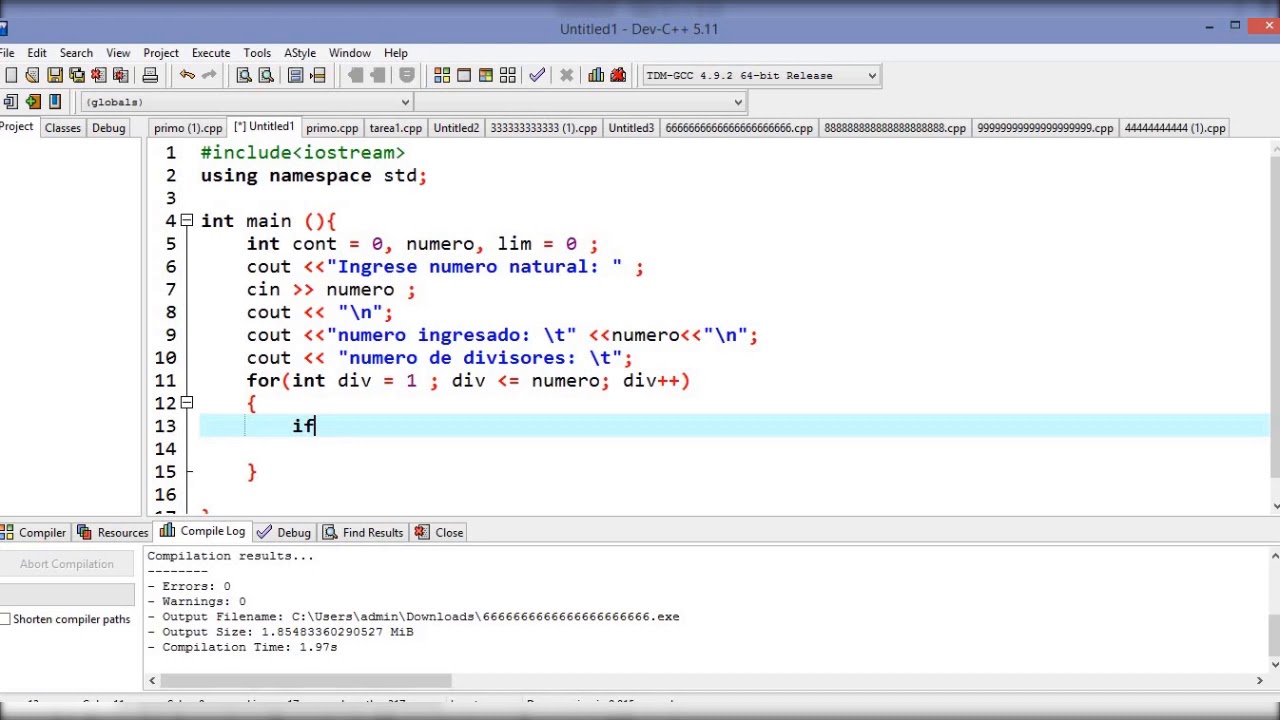
Task: Click the Delete Profiling Information icon
Action: pyautogui.click(x=618, y=75)
